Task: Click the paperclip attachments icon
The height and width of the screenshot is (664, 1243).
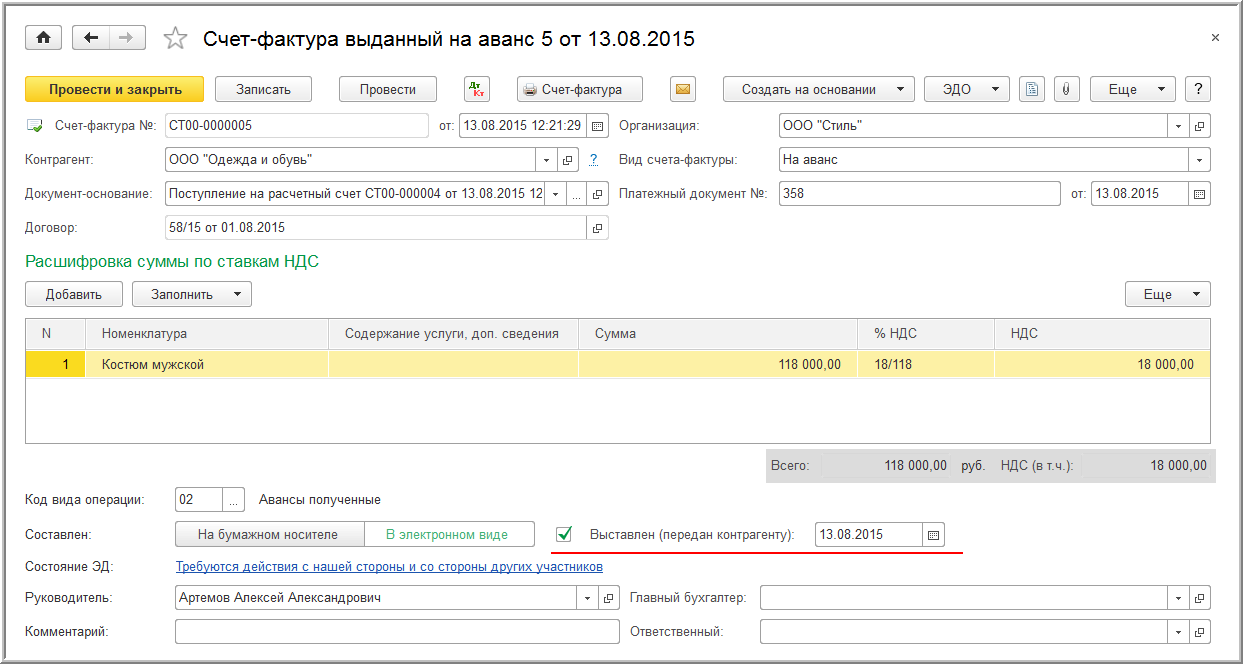Action: pyautogui.click(x=1065, y=89)
